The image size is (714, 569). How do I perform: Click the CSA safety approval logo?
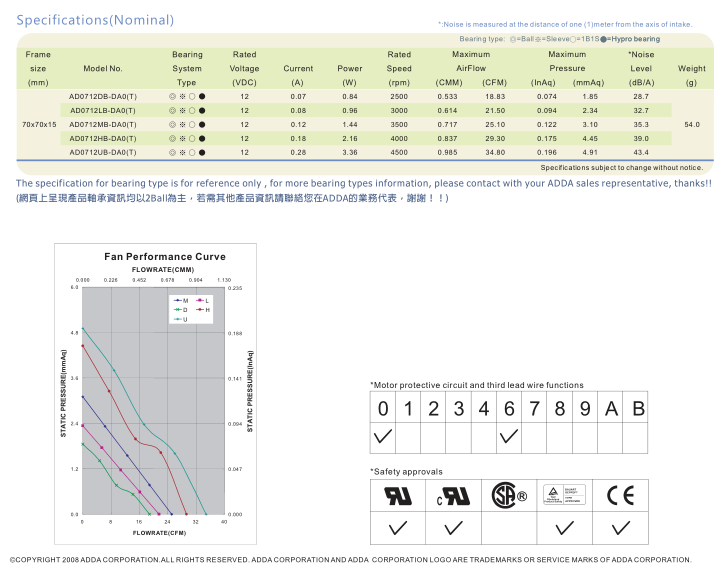[x=509, y=495]
